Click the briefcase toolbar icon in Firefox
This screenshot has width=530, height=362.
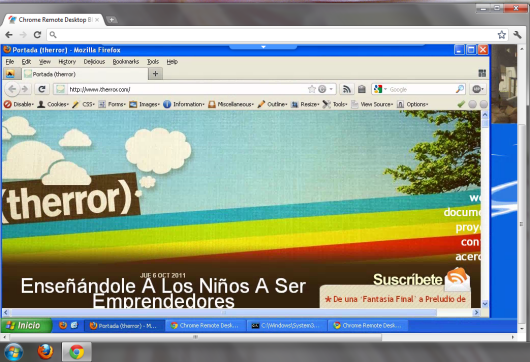[362, 89]
